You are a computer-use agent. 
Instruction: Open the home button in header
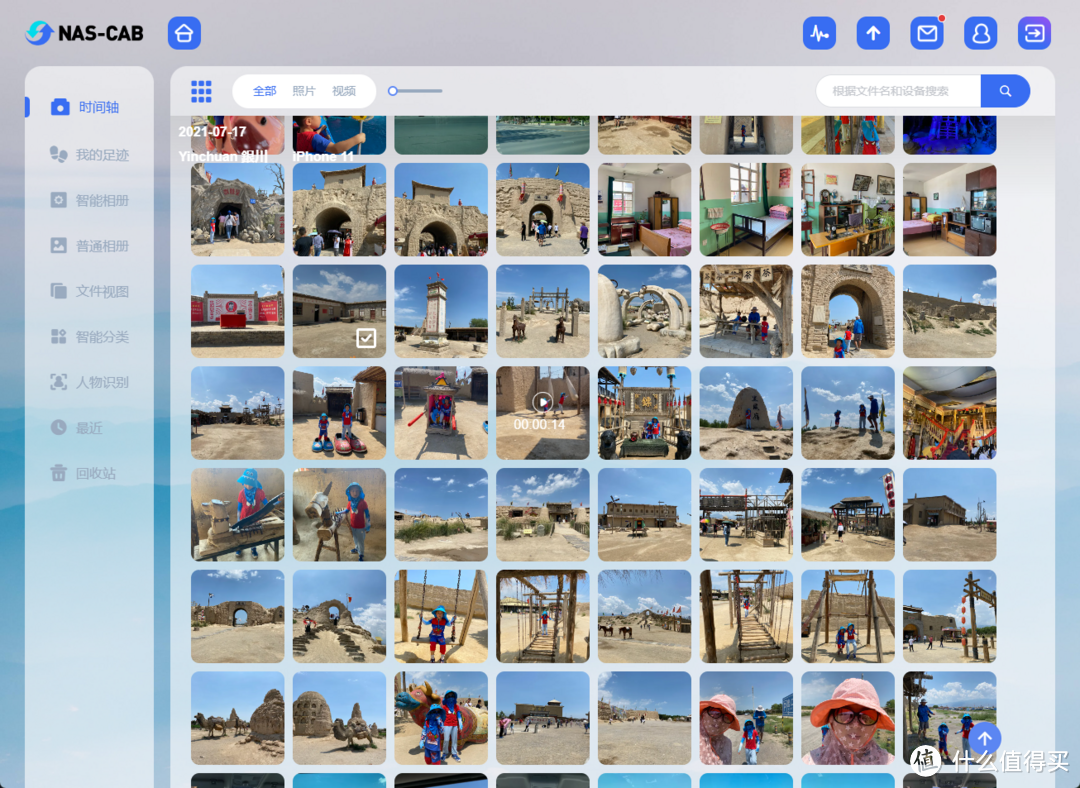pos(184,33)
